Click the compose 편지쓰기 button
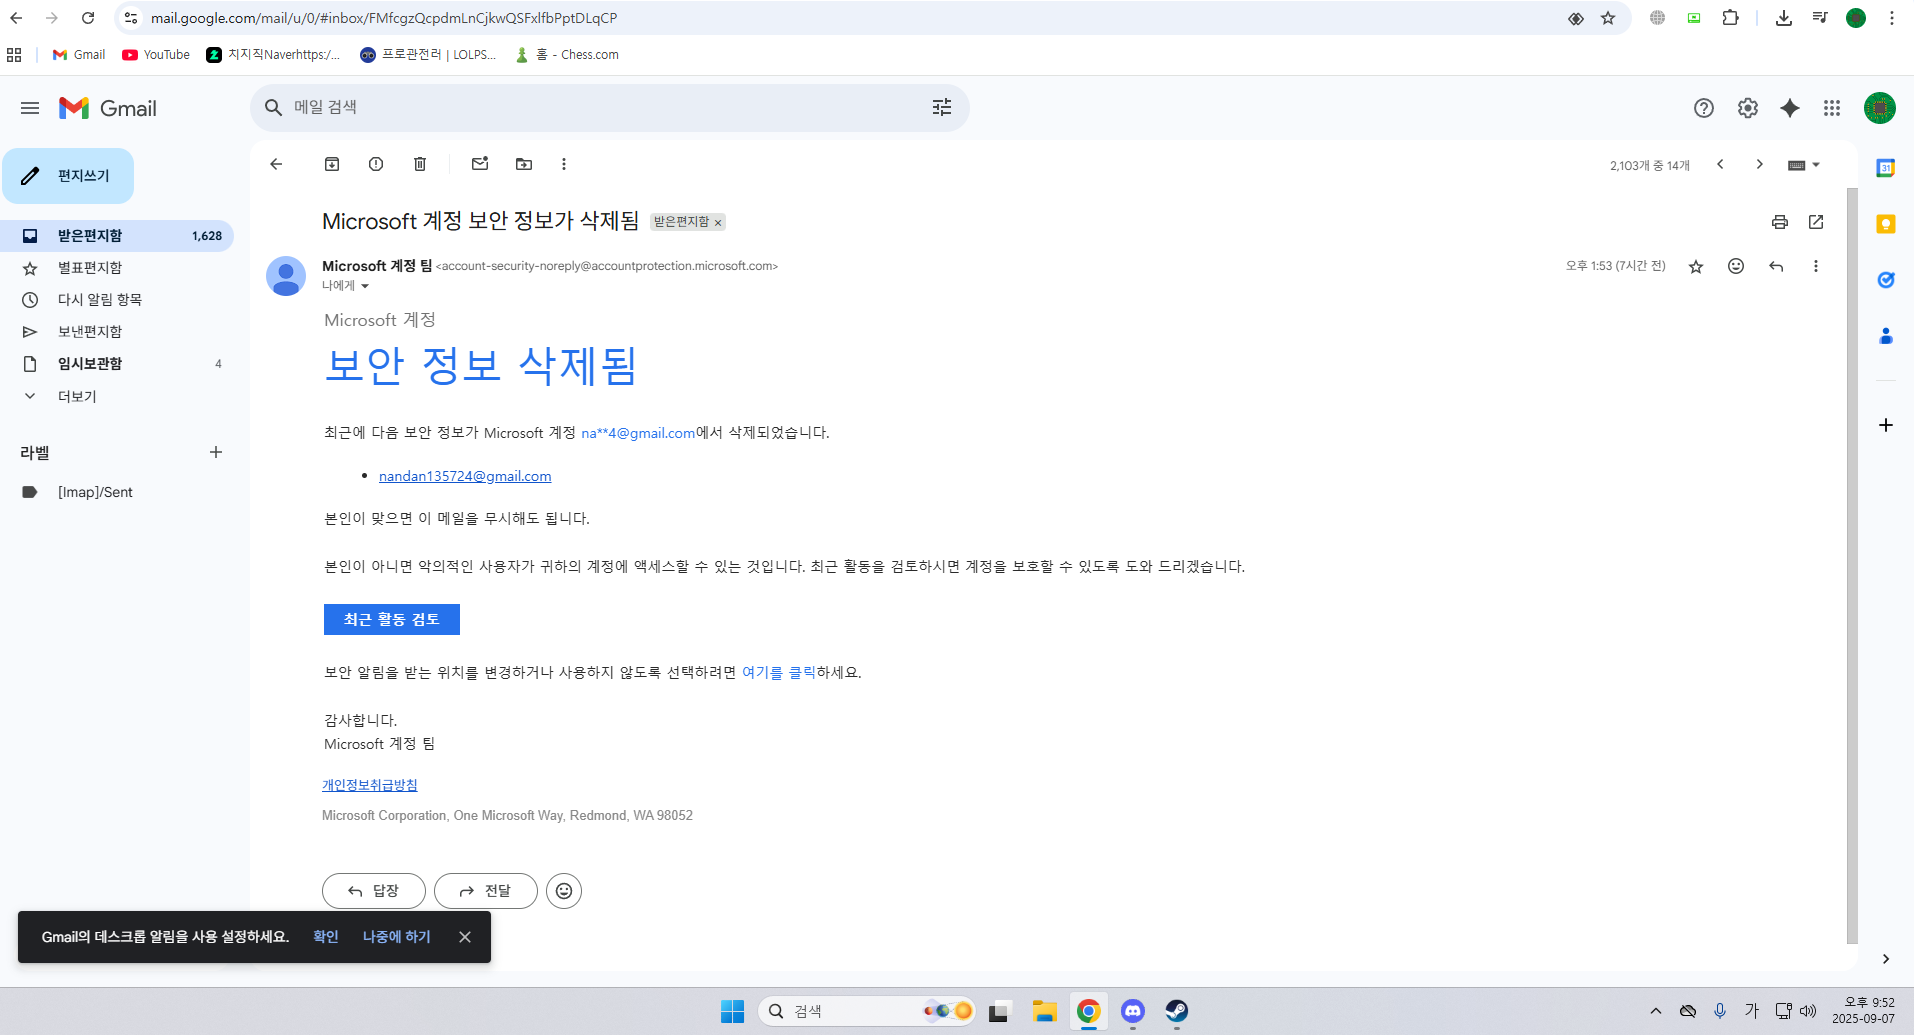Viewport: 1914px width, 1035px height. tap(68, 176)
